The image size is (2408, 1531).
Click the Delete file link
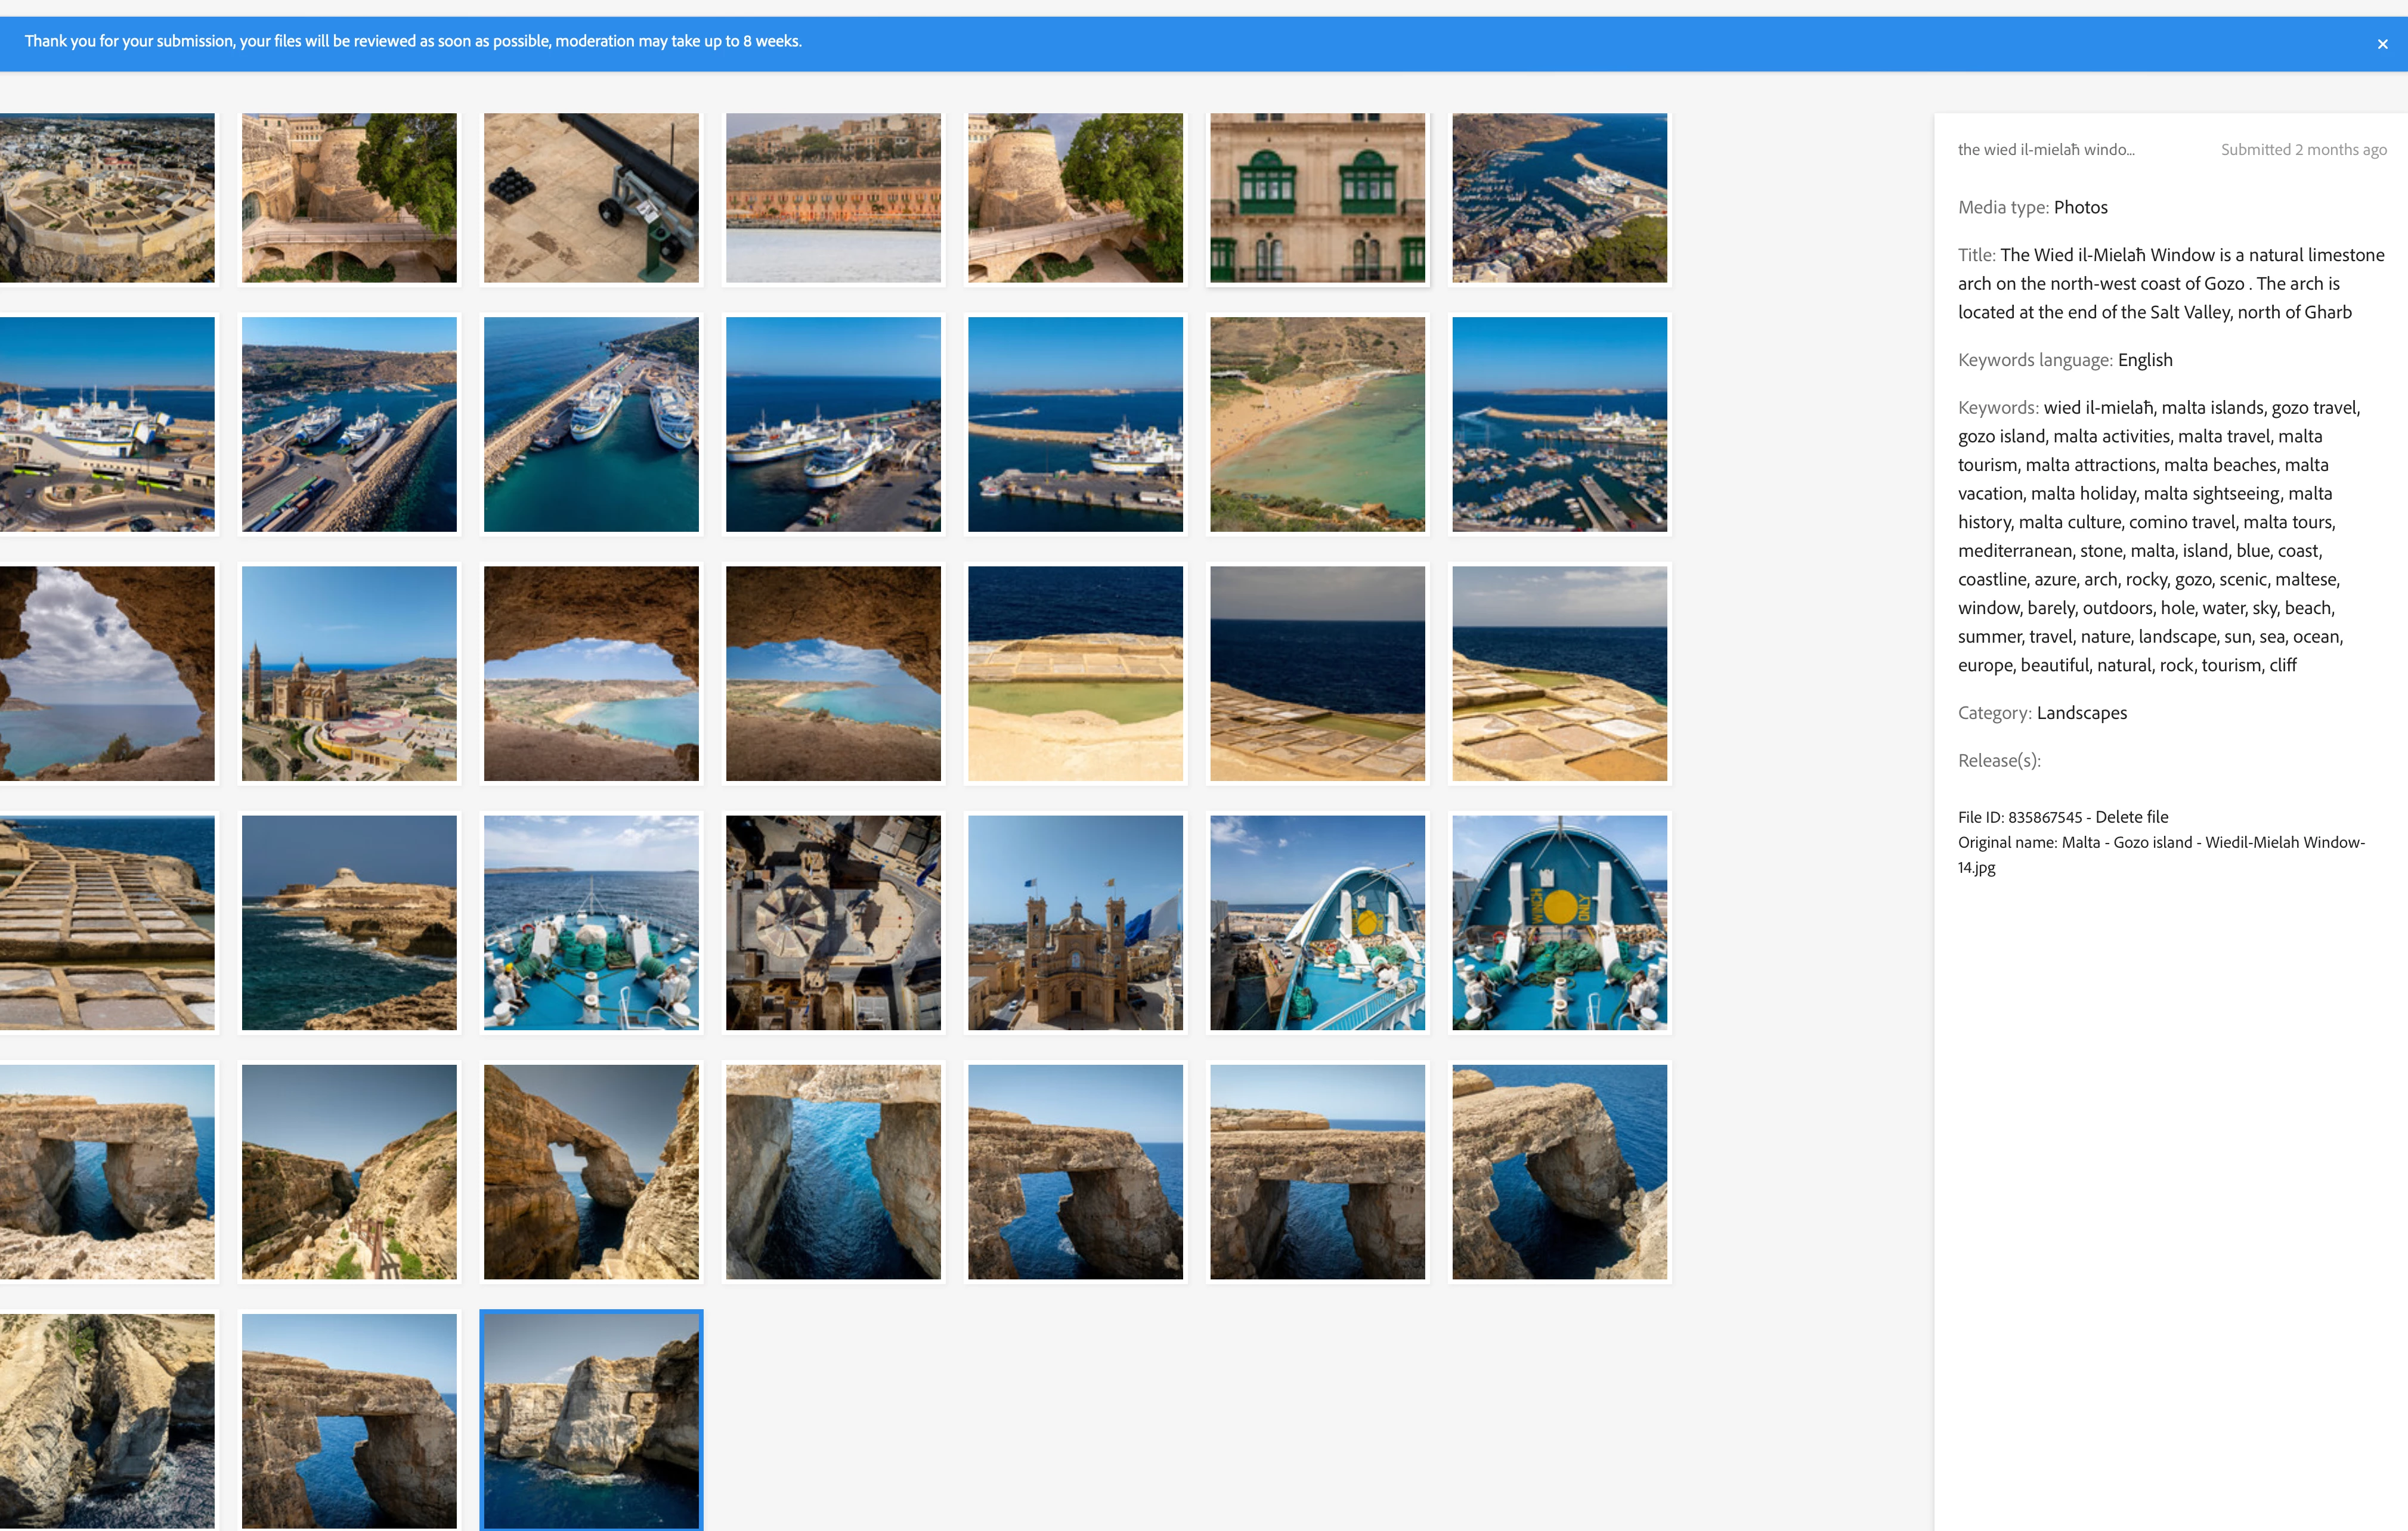(x=2131, y=817)
